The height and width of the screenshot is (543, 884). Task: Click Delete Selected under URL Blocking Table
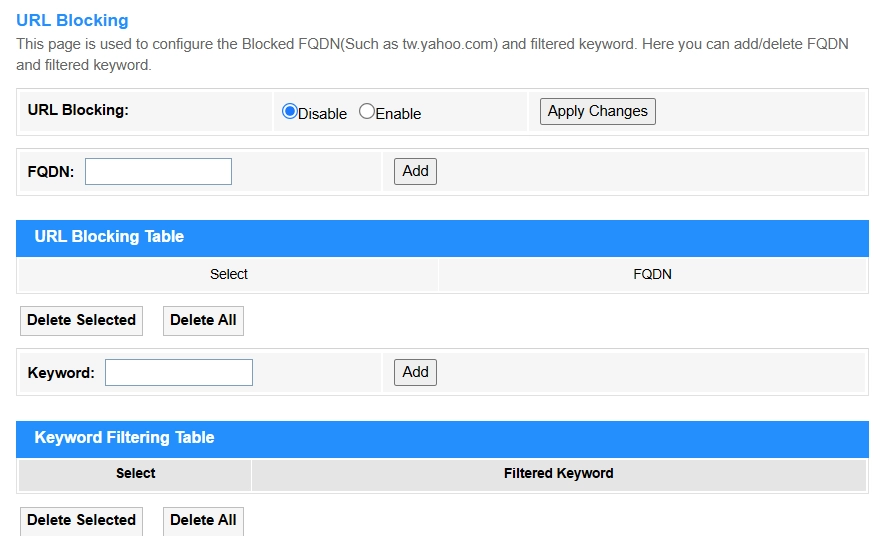[x=81, y=320]
